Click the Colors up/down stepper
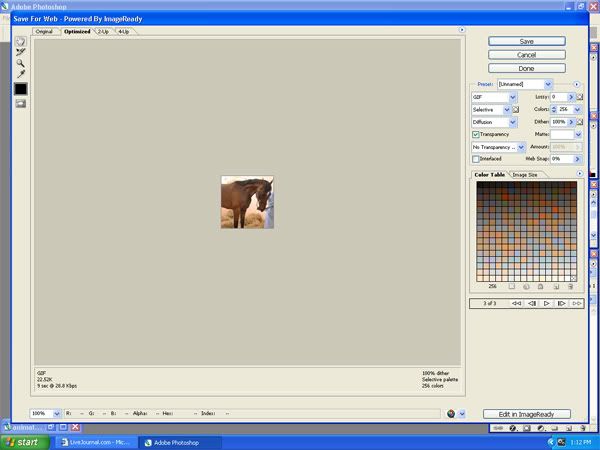The image size is (600, 450). (554, 109)
